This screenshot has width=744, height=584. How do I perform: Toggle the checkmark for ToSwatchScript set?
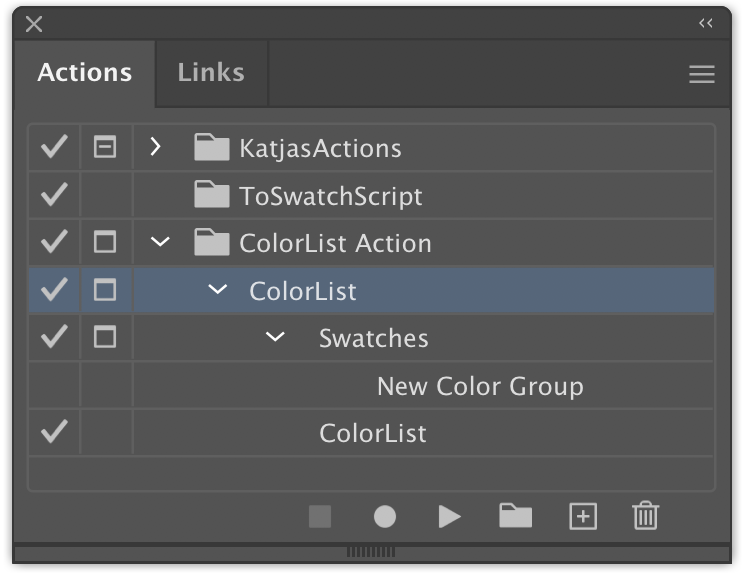(x=54, y=195)
